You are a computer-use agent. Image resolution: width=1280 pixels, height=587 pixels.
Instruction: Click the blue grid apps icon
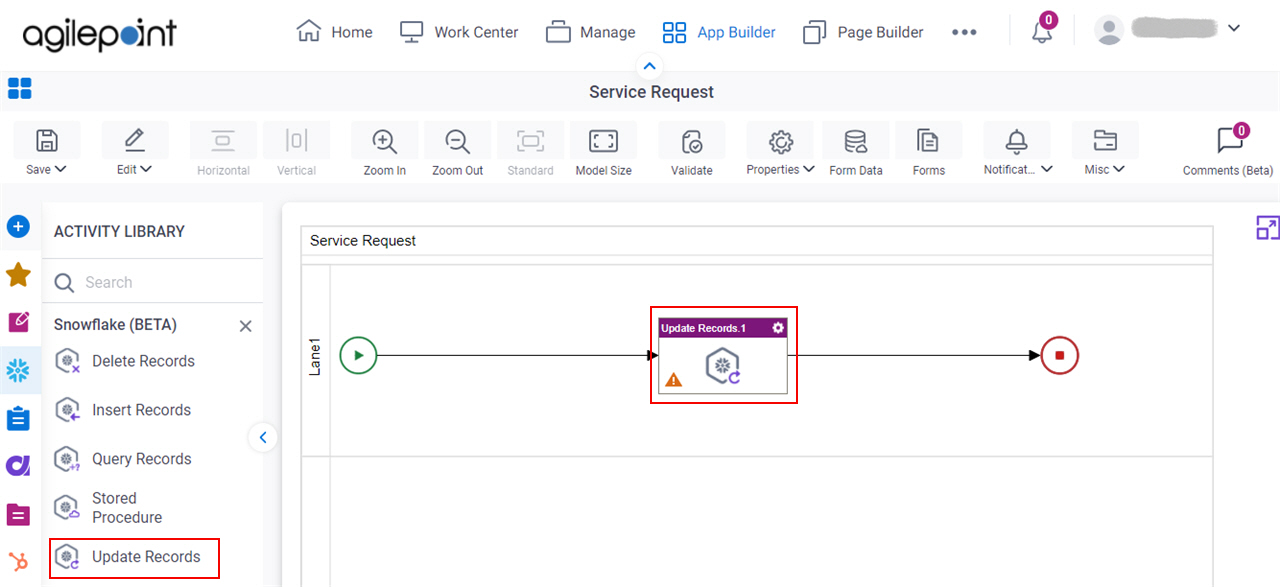coord(20,89)
